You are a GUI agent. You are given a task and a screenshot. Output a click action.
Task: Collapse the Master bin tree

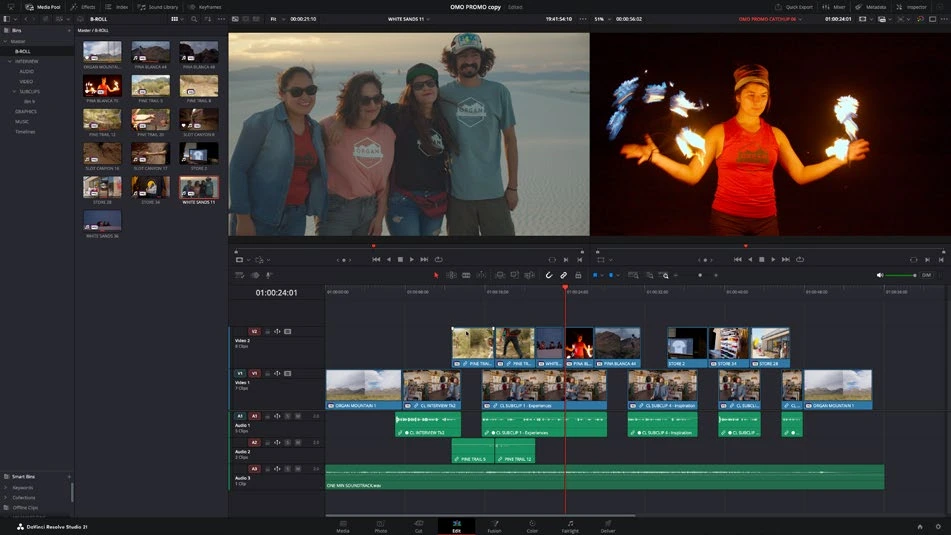[5, 41]
